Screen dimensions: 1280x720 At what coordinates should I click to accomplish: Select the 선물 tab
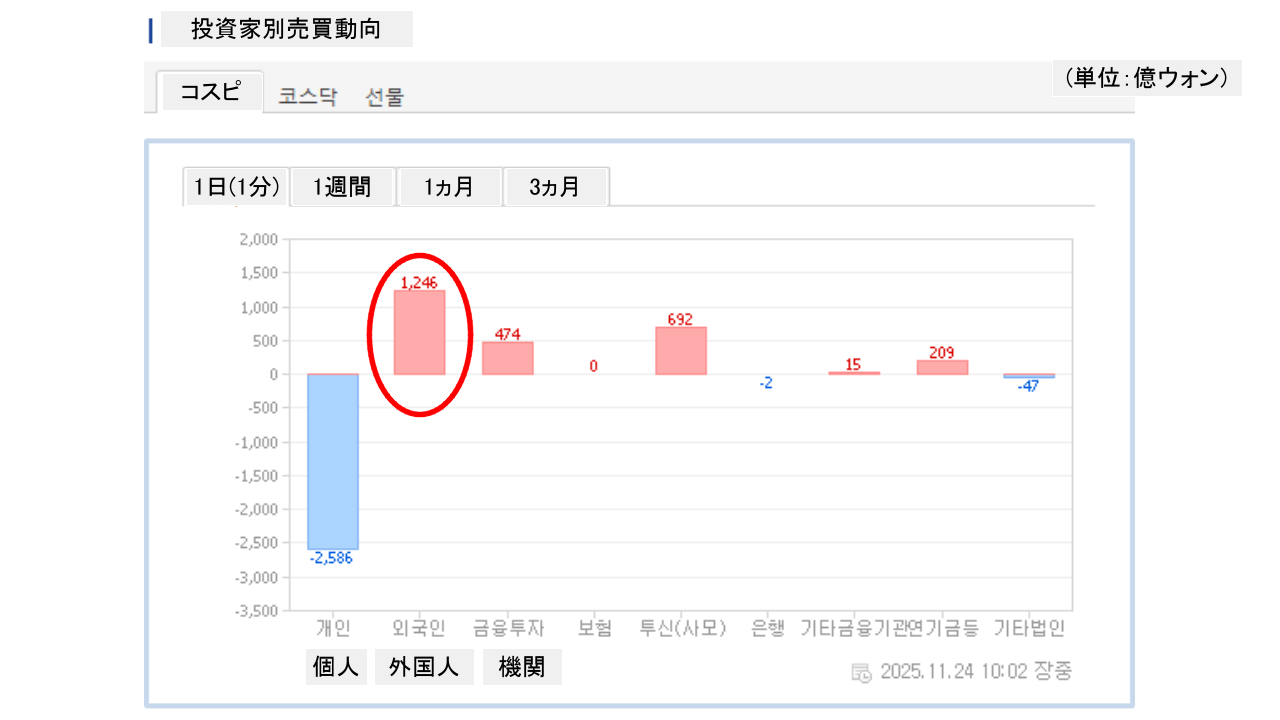click(385, 97)
